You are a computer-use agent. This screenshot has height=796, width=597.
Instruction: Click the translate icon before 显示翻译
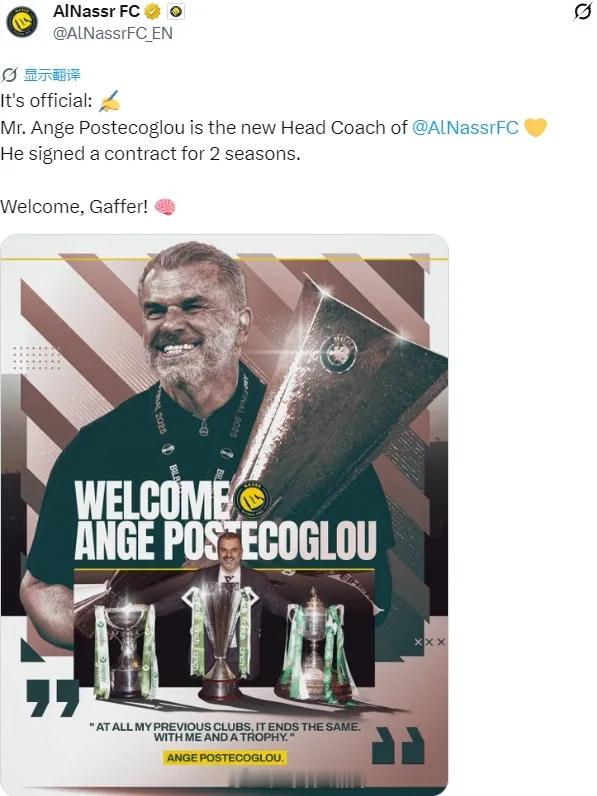click(x=9, y=75)
